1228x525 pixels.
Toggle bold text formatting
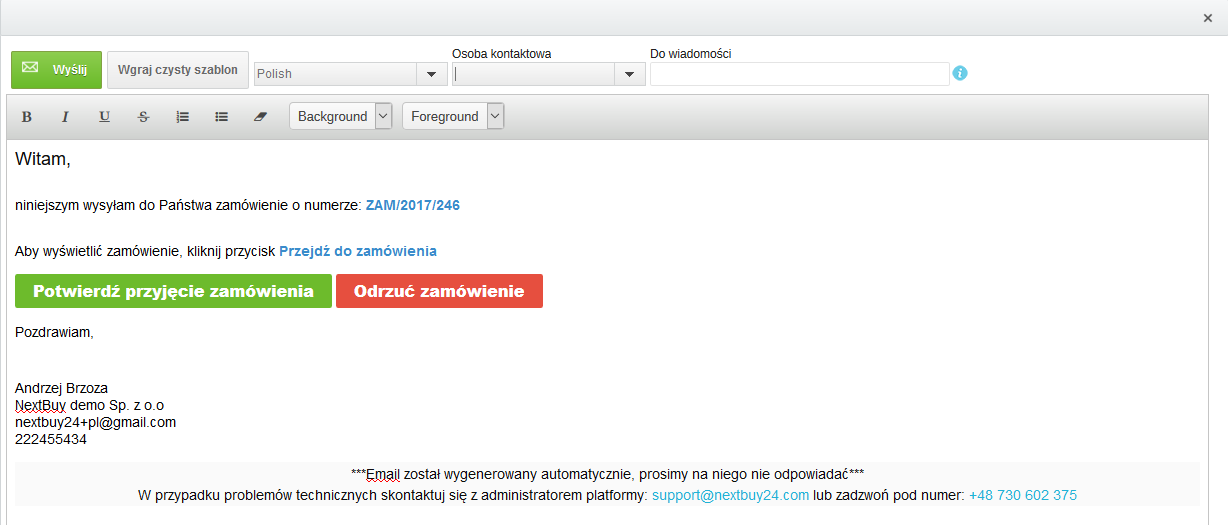pos(27,117)
